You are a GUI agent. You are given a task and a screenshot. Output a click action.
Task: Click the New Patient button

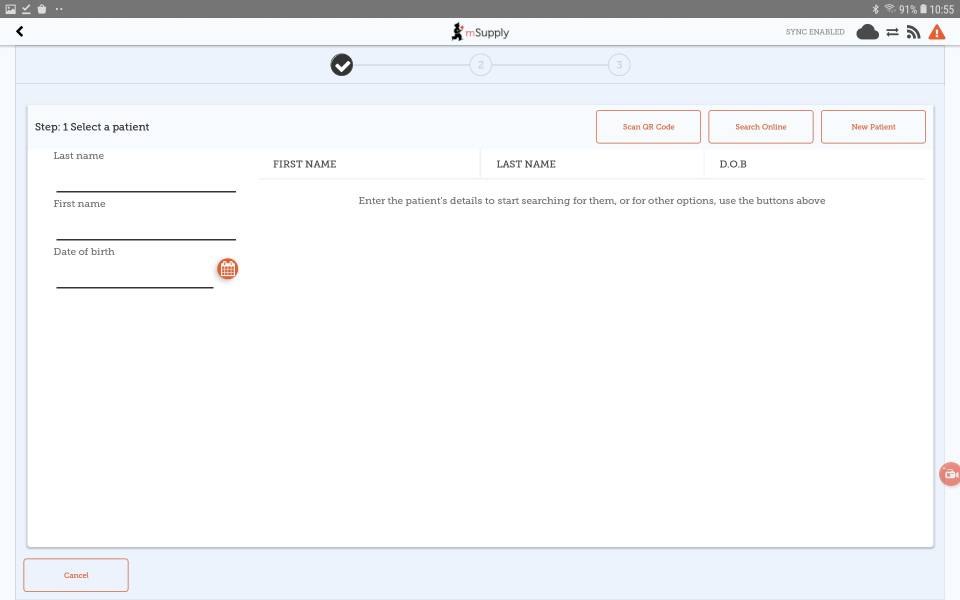tap(873, 127)
